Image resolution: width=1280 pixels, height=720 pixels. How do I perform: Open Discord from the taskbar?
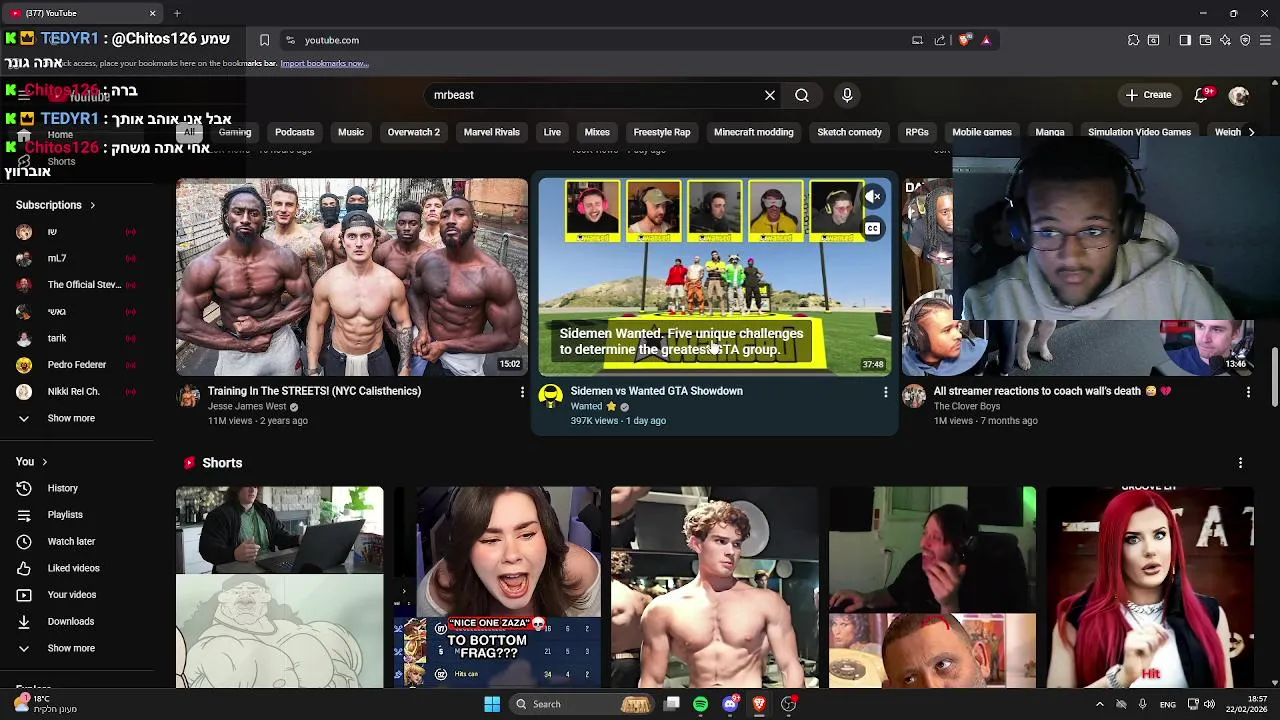(x=730, y=704)
